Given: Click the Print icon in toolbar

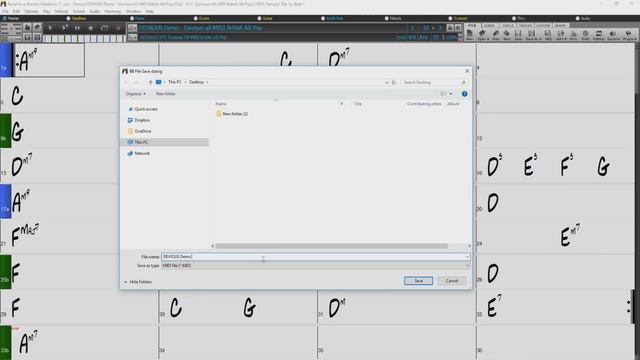Looking at the screenshot, I should [573, 34].
